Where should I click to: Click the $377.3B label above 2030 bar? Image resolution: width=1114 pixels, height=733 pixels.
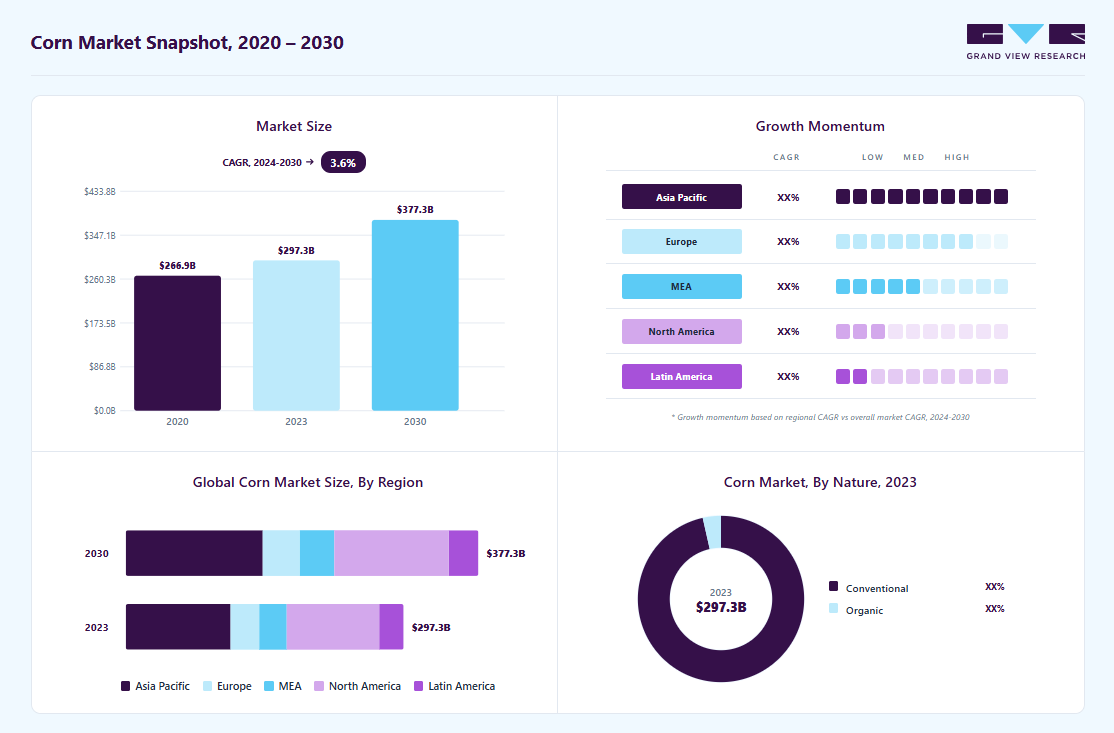[415, 210]
